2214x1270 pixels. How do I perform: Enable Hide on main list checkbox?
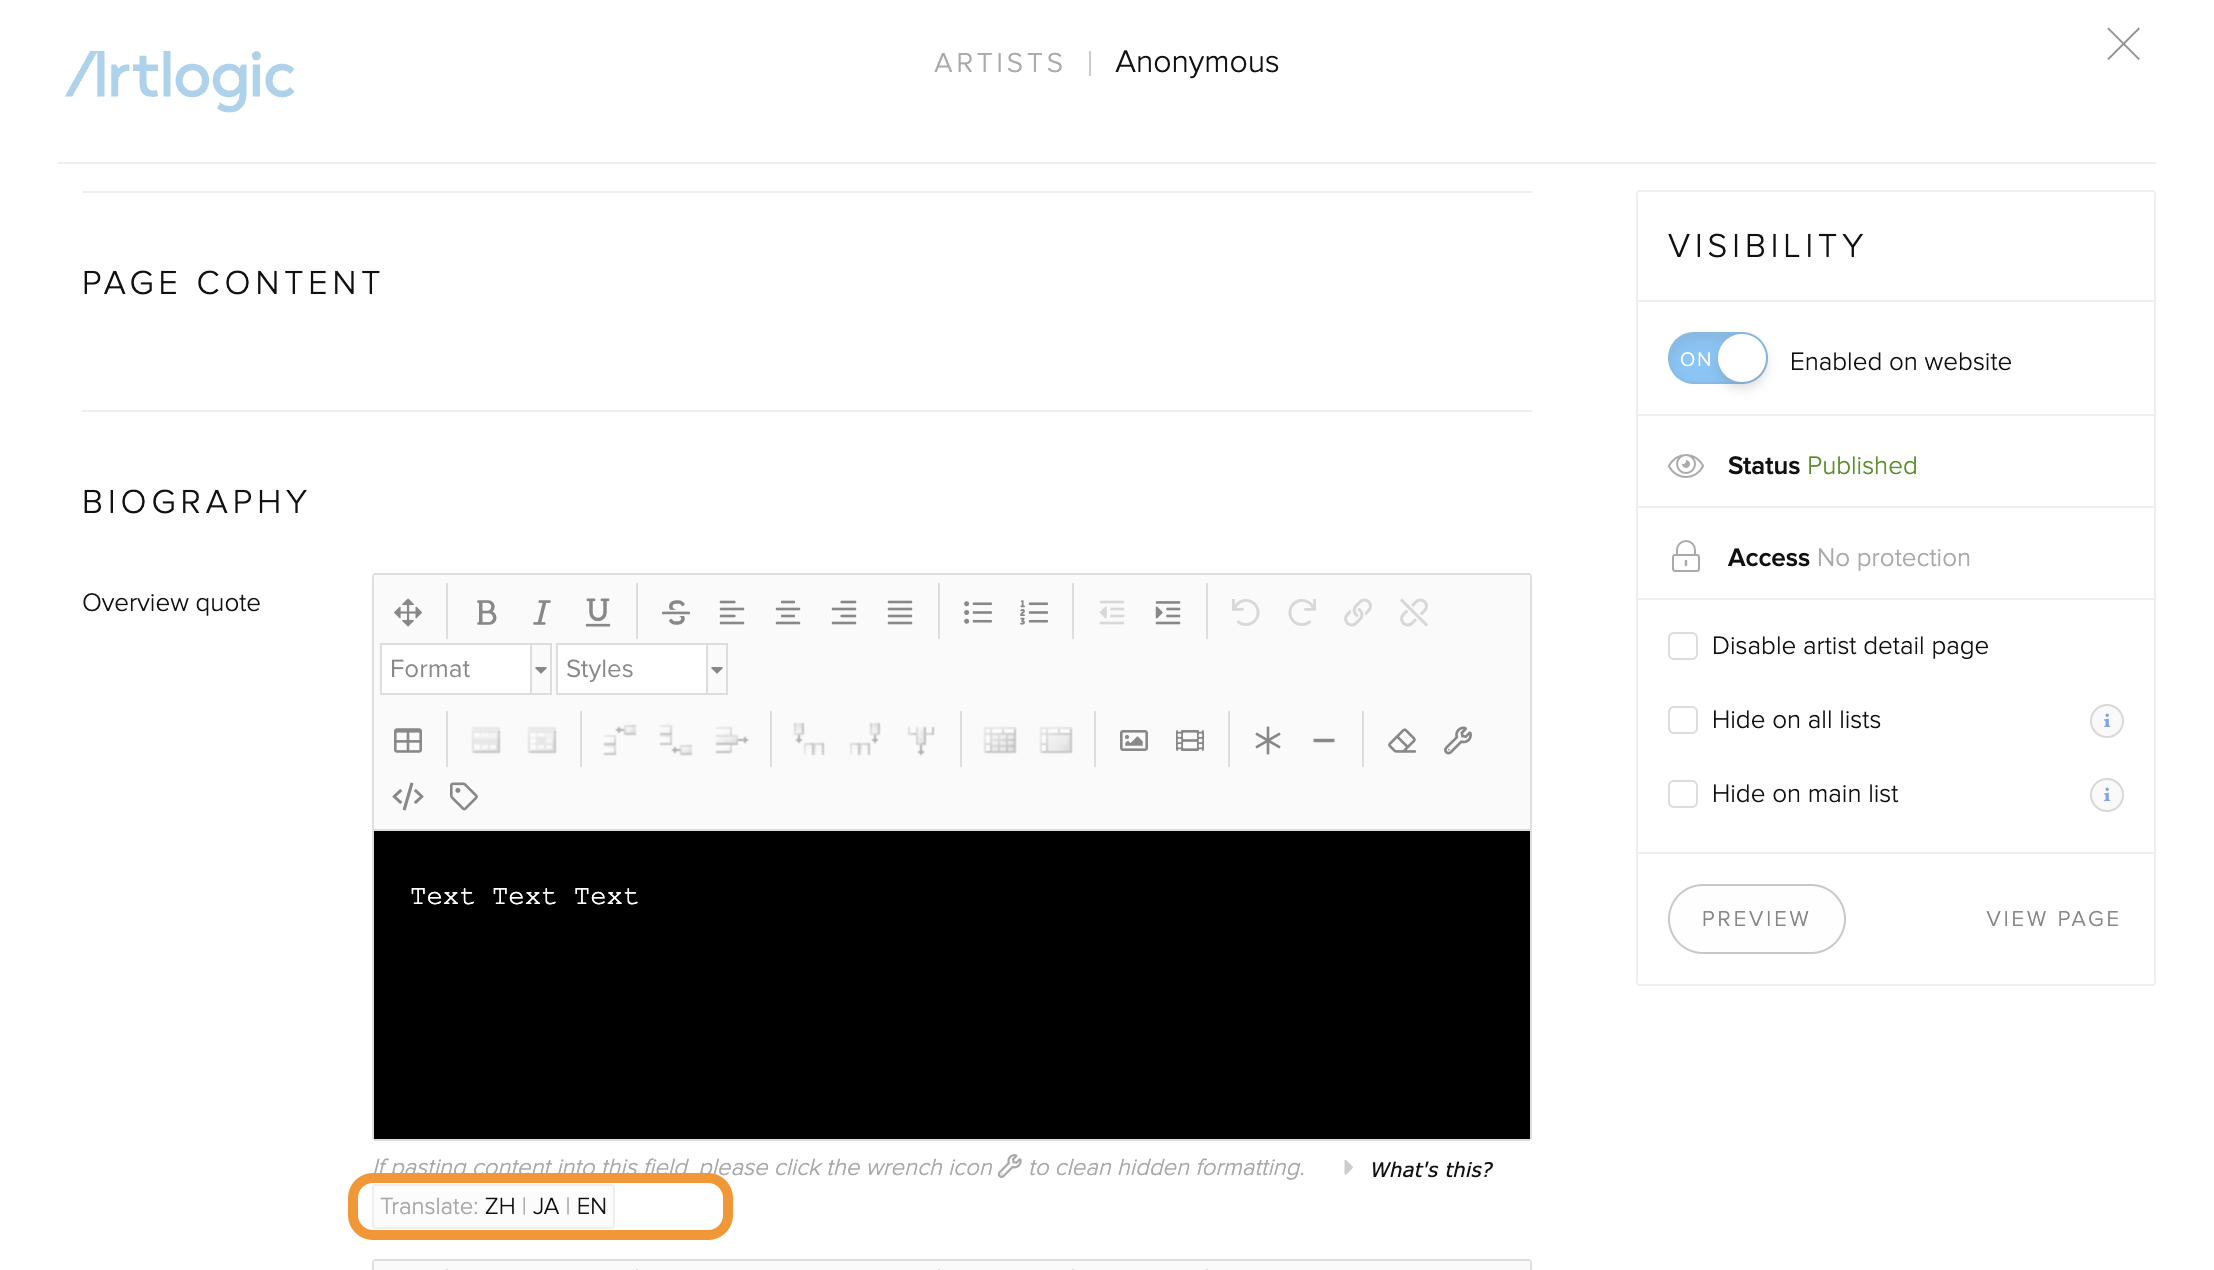click(1683, 794)
